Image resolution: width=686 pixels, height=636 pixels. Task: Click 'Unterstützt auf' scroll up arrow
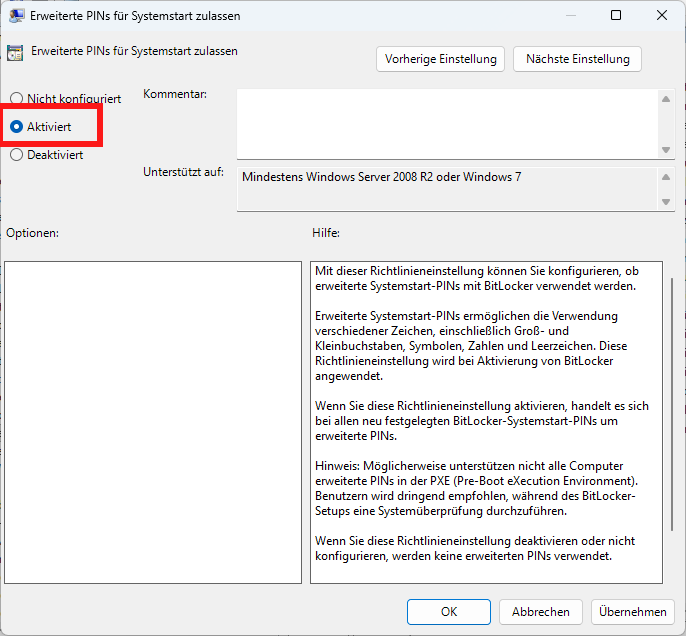(666, 177)
